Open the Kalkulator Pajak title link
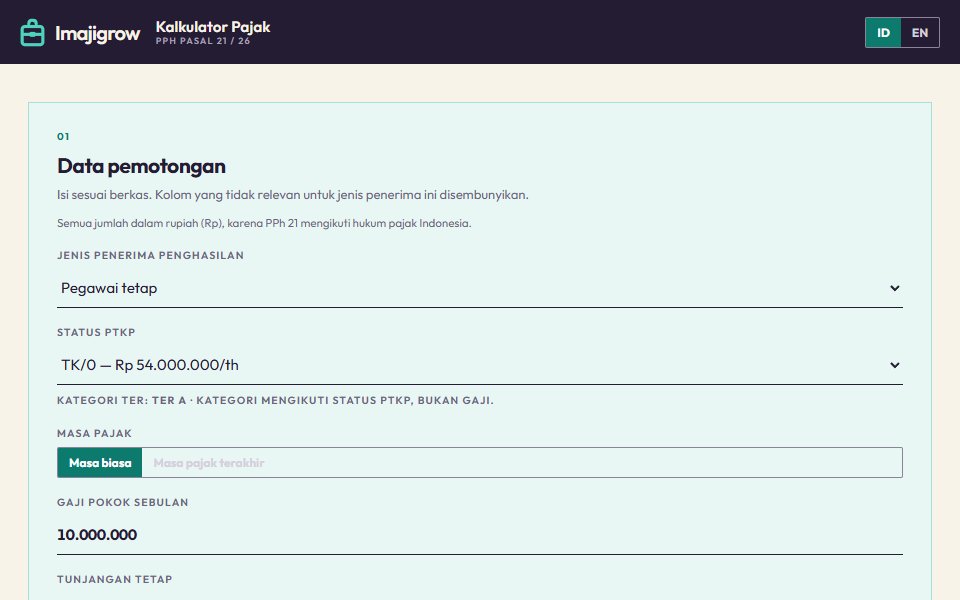 pyautogui.click(x=212, y=27)
